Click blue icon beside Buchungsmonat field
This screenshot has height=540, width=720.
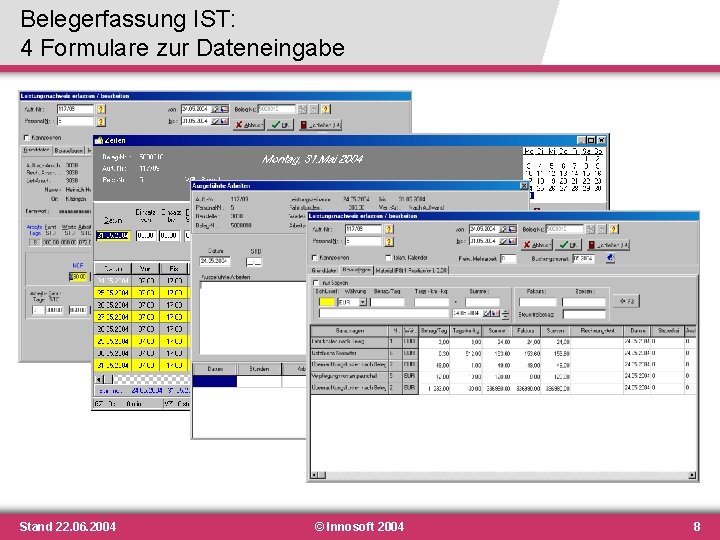click(610, 258)
